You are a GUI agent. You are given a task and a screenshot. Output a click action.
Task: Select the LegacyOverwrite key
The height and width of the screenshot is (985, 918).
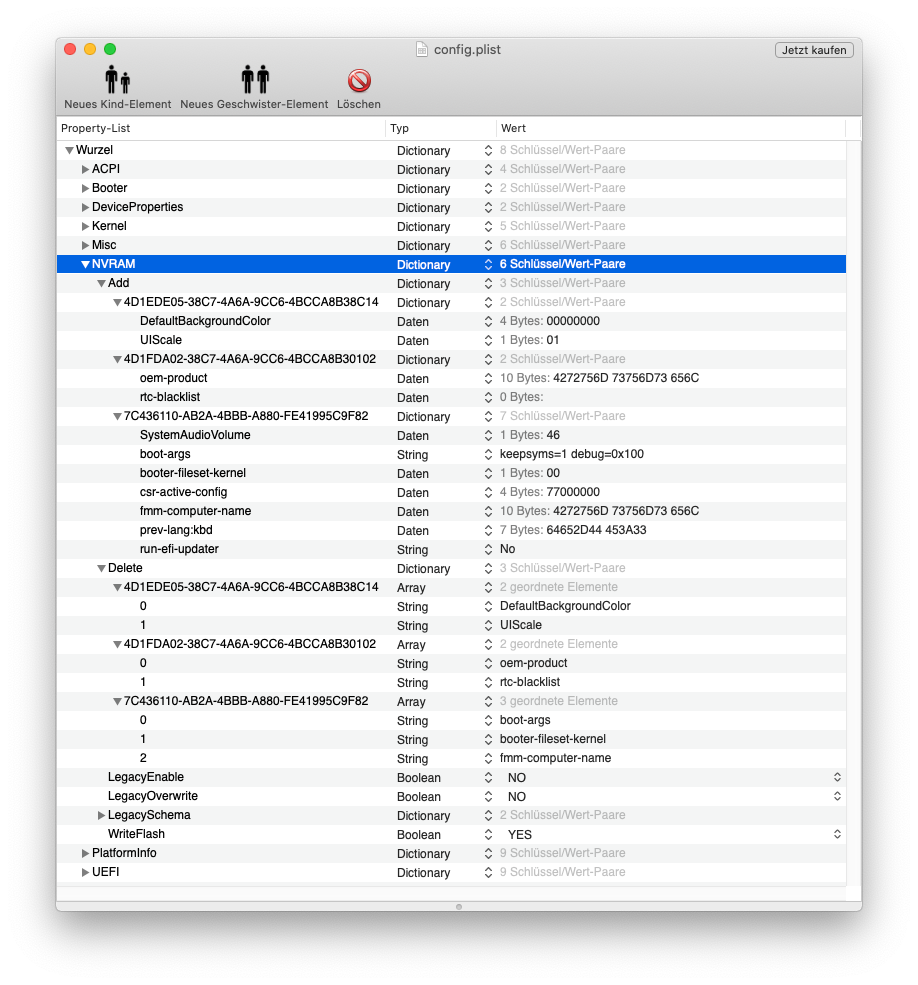(153, 796)
